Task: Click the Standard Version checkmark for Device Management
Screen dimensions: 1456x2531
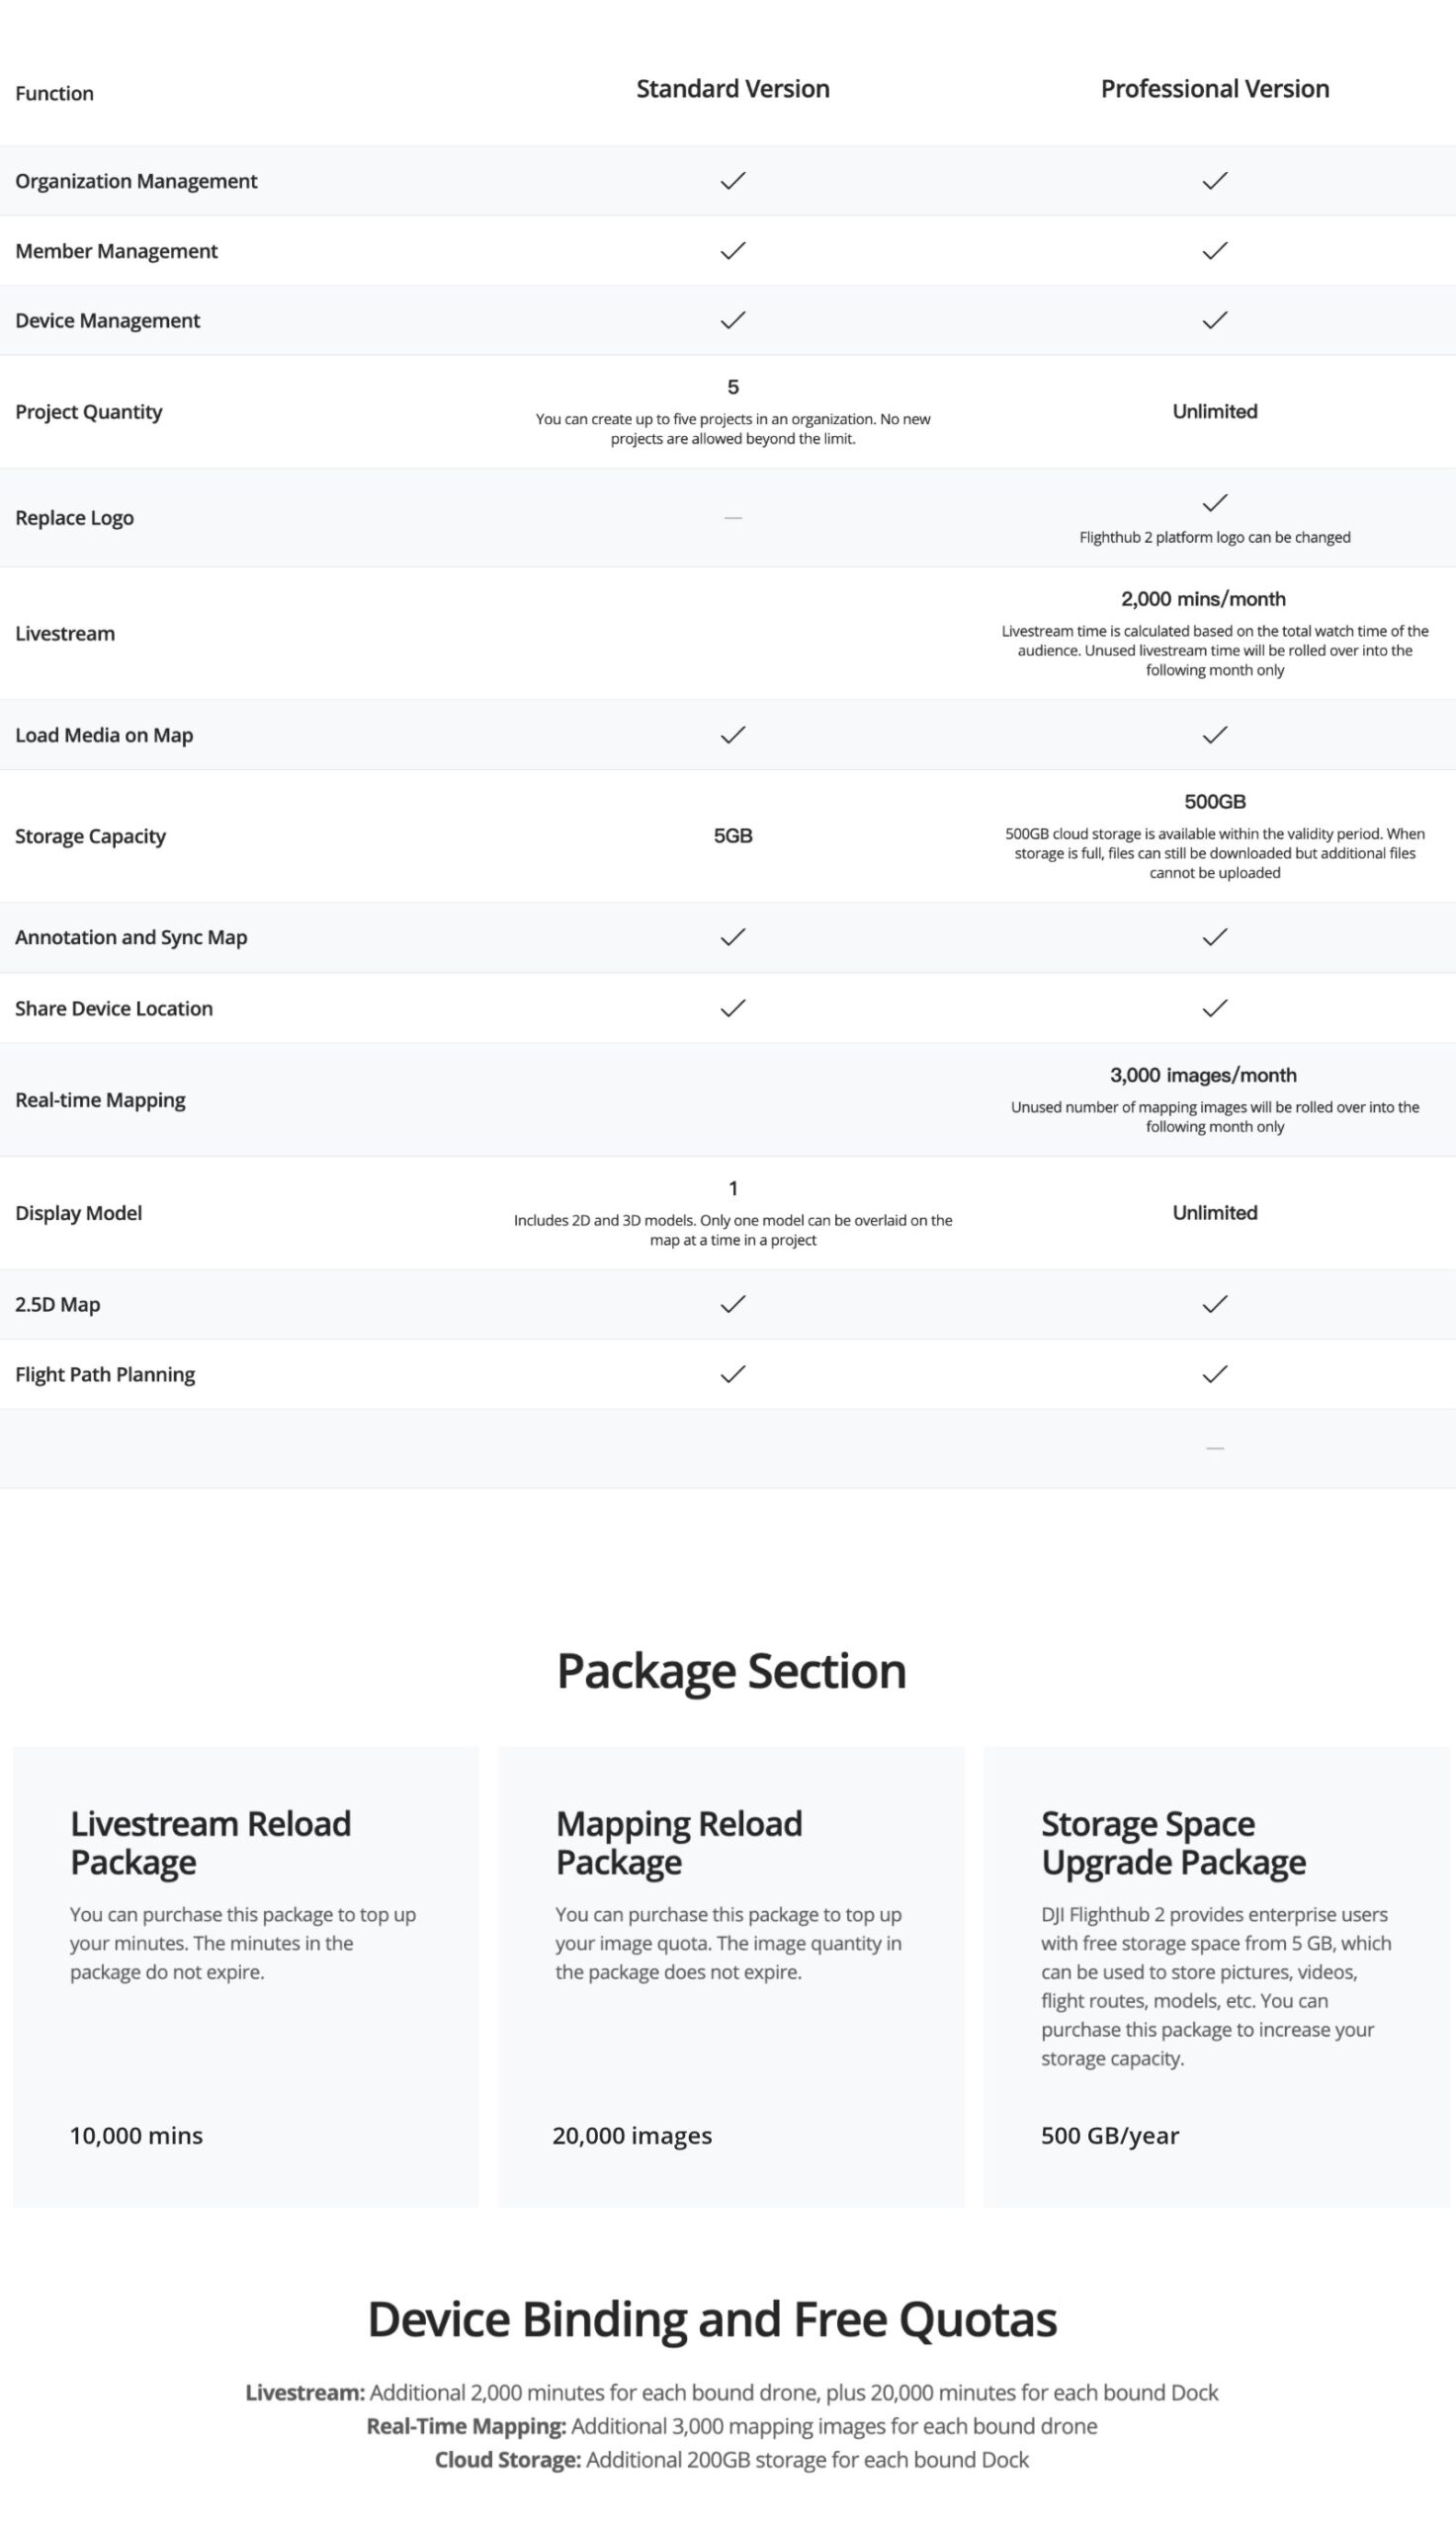Action: [x=733, y=320]
